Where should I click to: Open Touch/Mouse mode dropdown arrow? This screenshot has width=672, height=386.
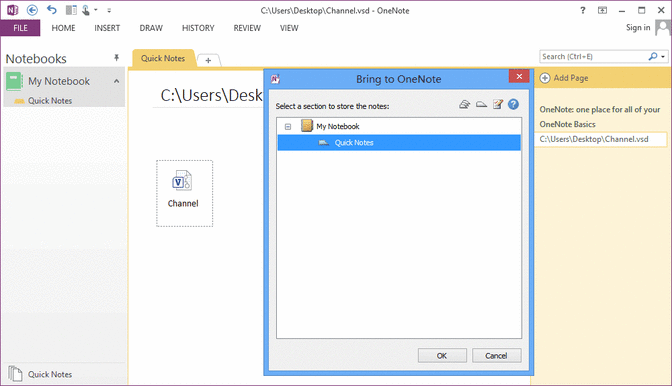pyautogui.click(x=96, y=10)
